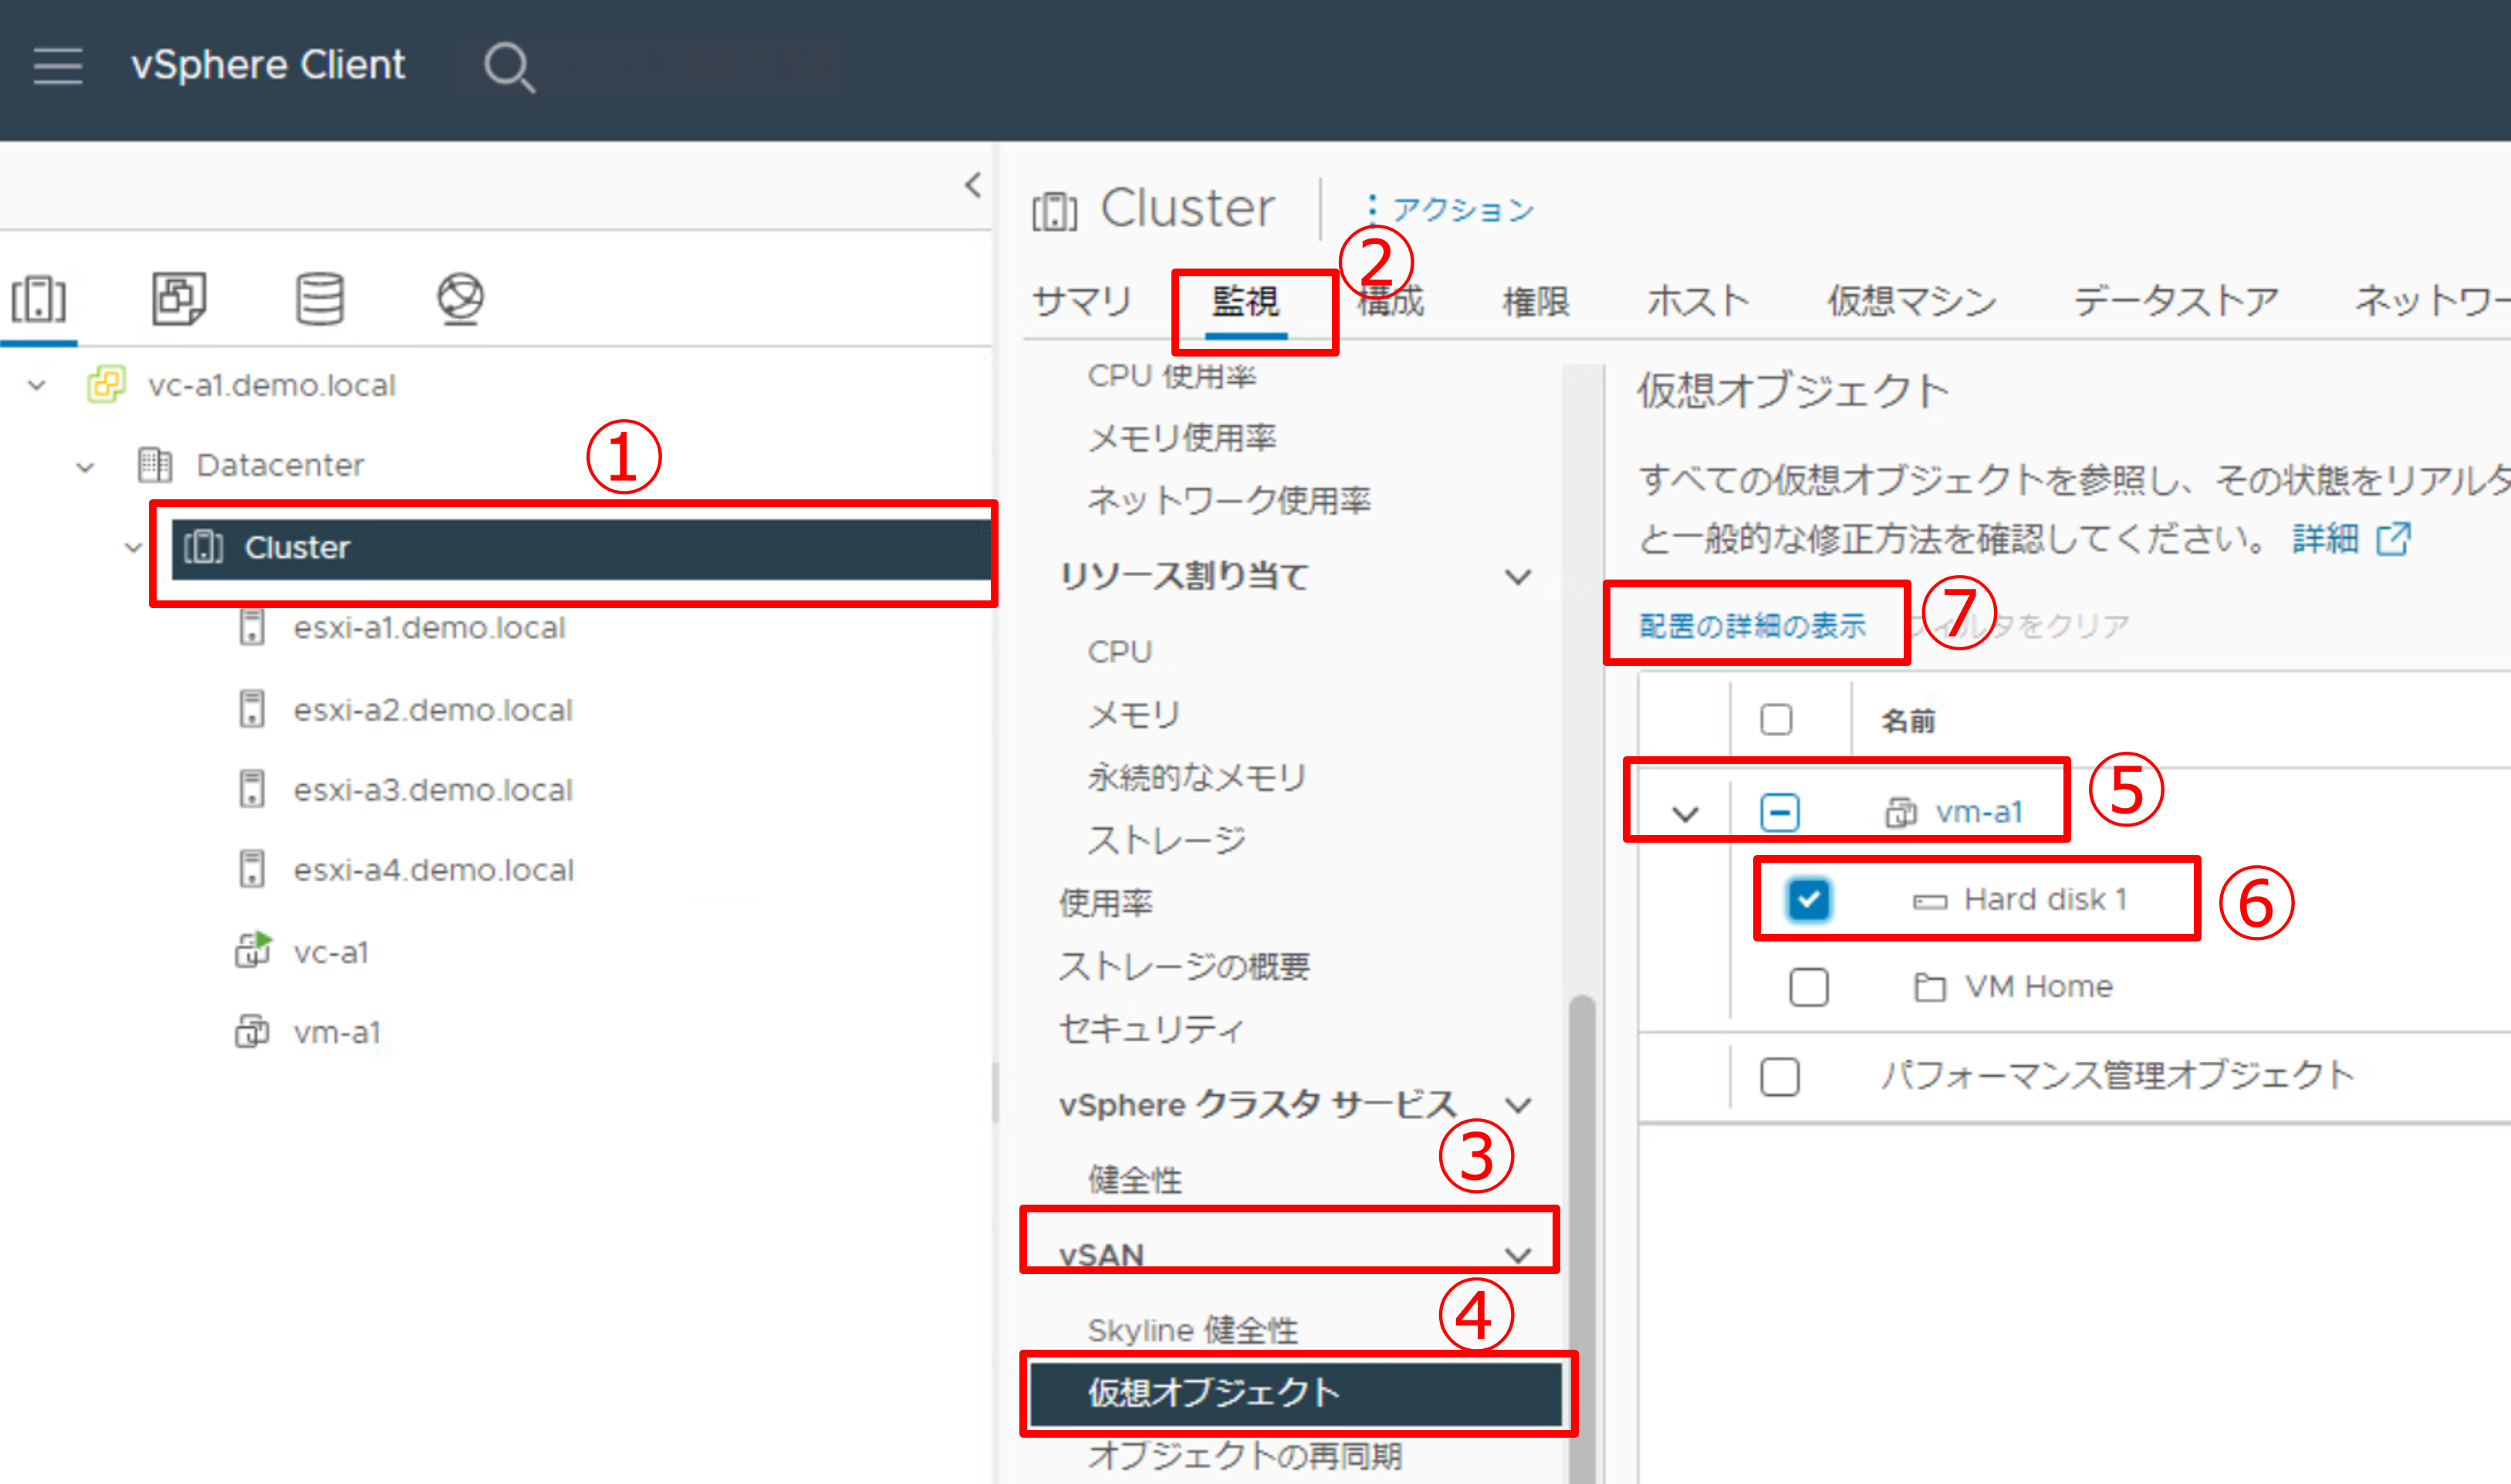
Task: Click the 名前 column header
Action: (x=1908, y=721)
